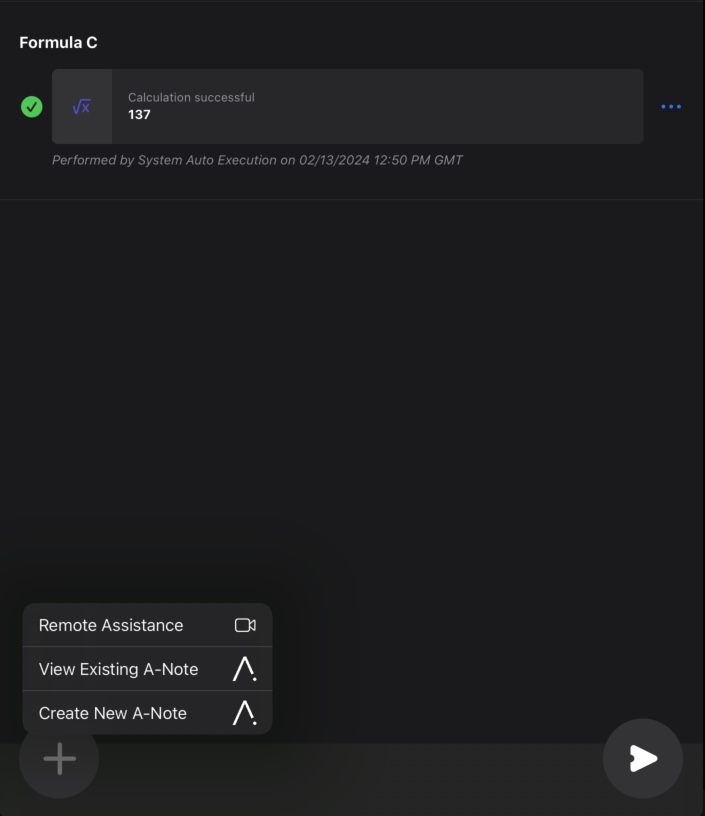The width and height of the screenshot is (705, 816).
Task: Tap the plus button at the bottom left
Action: 59,758
